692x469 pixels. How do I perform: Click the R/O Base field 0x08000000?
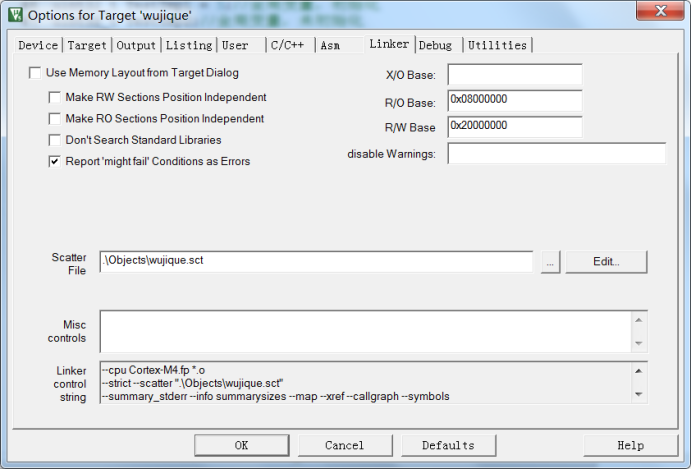pyautogui.click(x=515, y=101)
